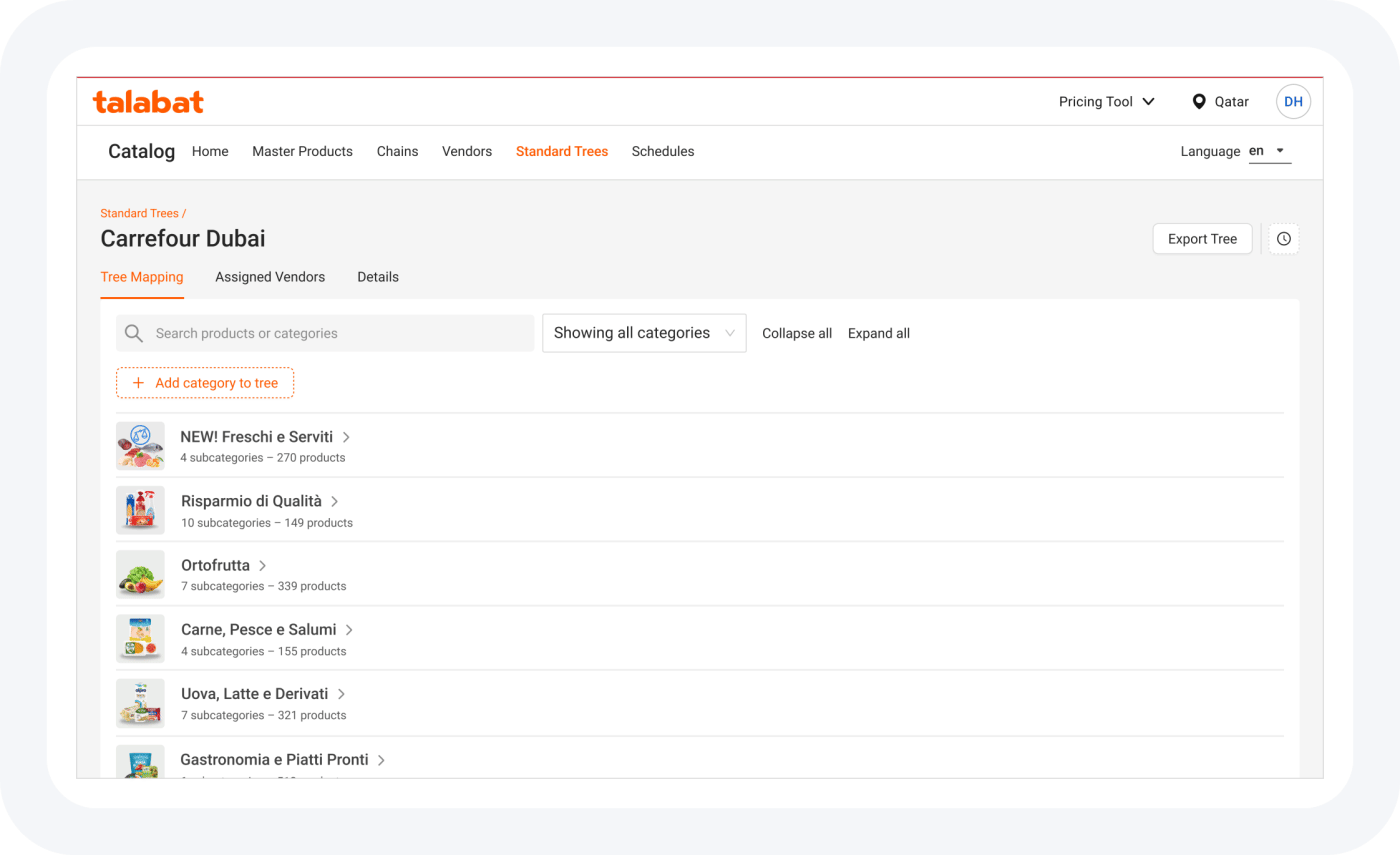Open the DH user avatar
This screenshot has width=1400, height=855.
click(1293, 102)
